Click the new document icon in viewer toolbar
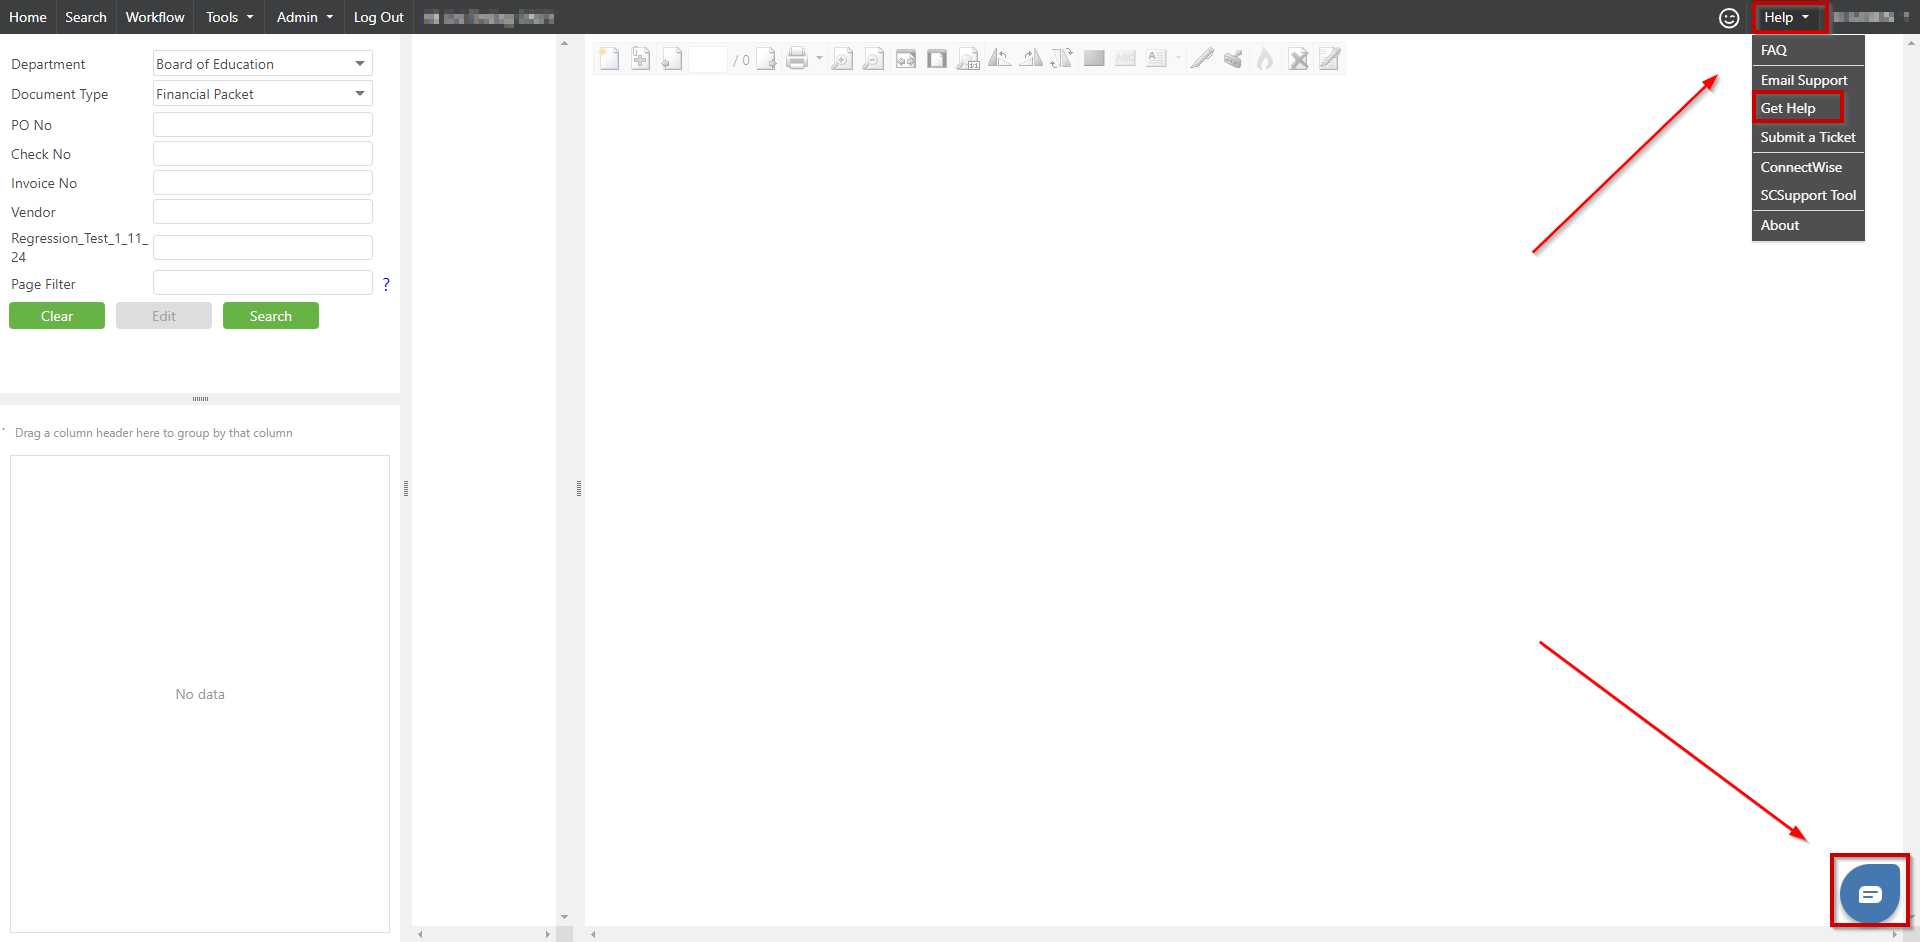This screenshot has width=1920, height=942. click(609, 59)
